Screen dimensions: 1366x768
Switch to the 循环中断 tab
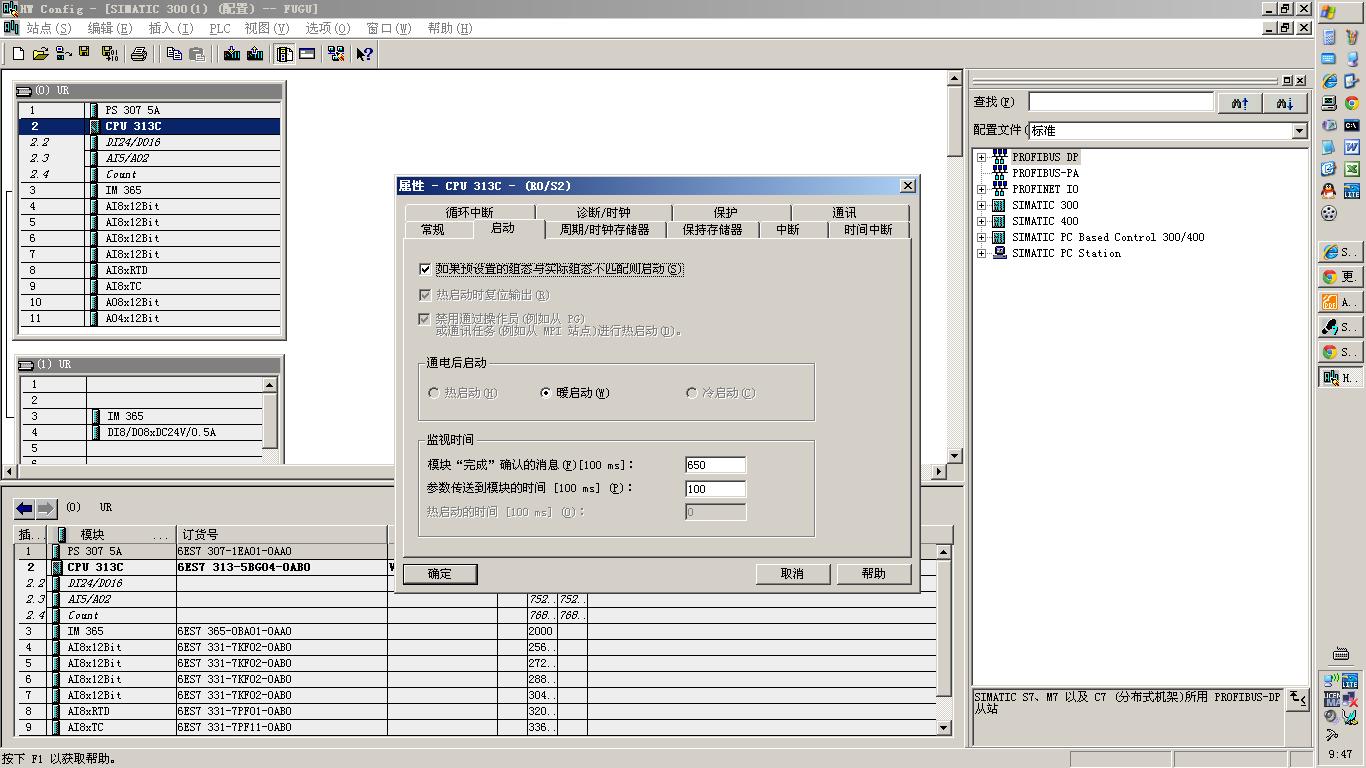[x=470, y=213]
